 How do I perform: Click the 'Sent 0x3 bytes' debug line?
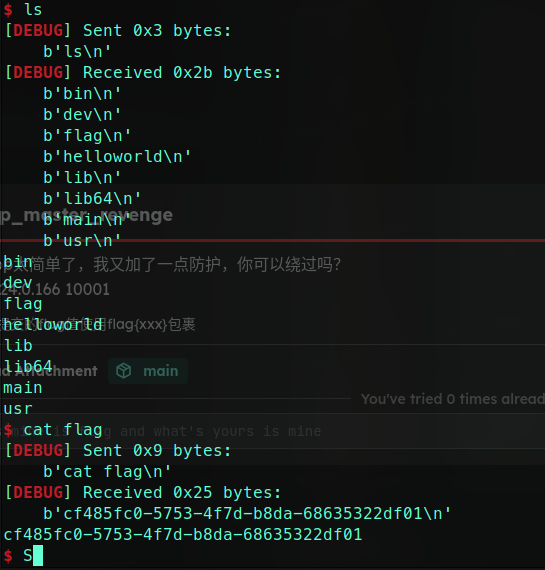pos(118,31)
